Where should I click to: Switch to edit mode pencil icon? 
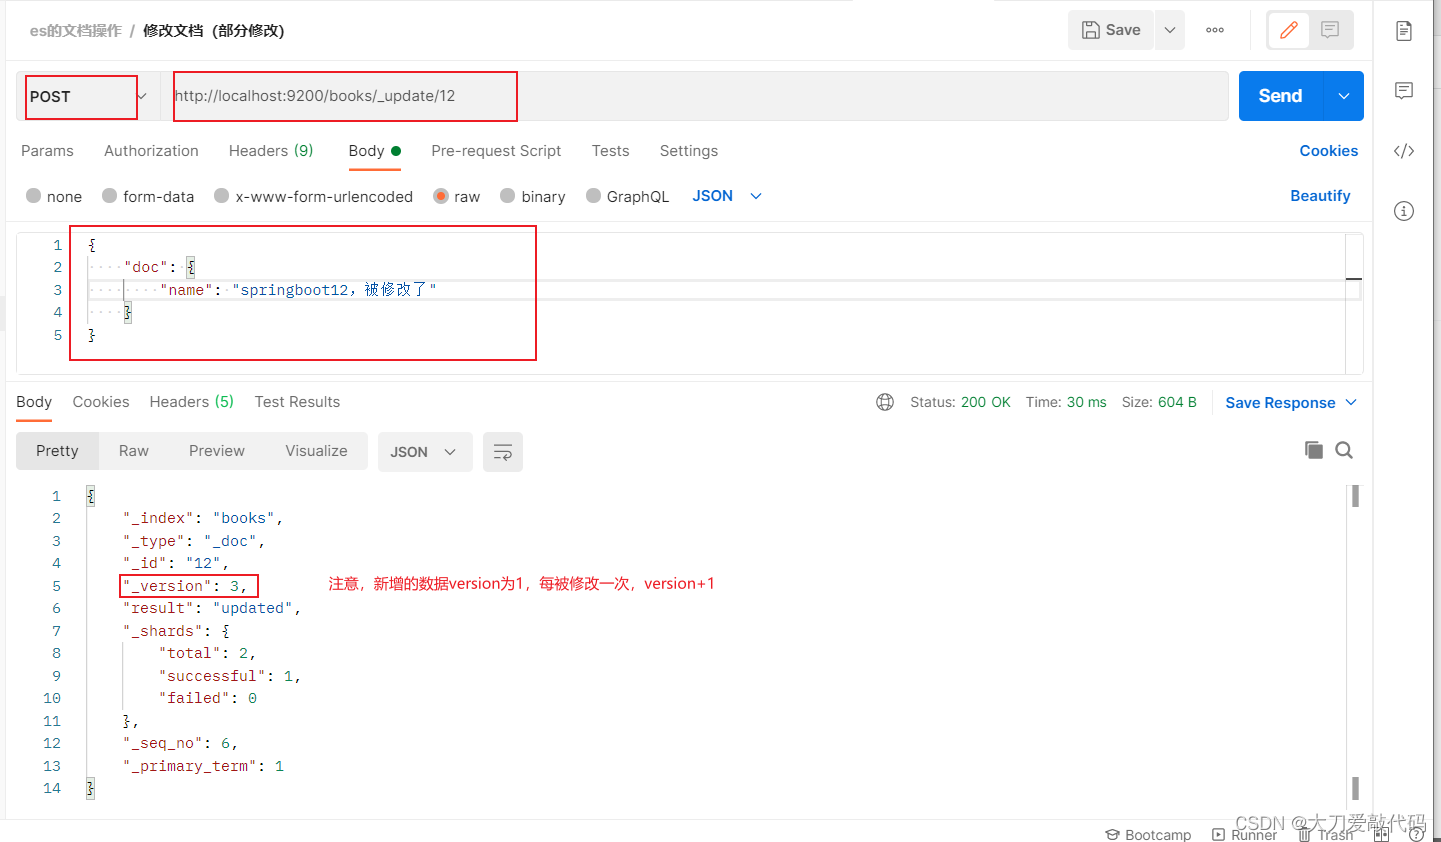point(1289,30)
